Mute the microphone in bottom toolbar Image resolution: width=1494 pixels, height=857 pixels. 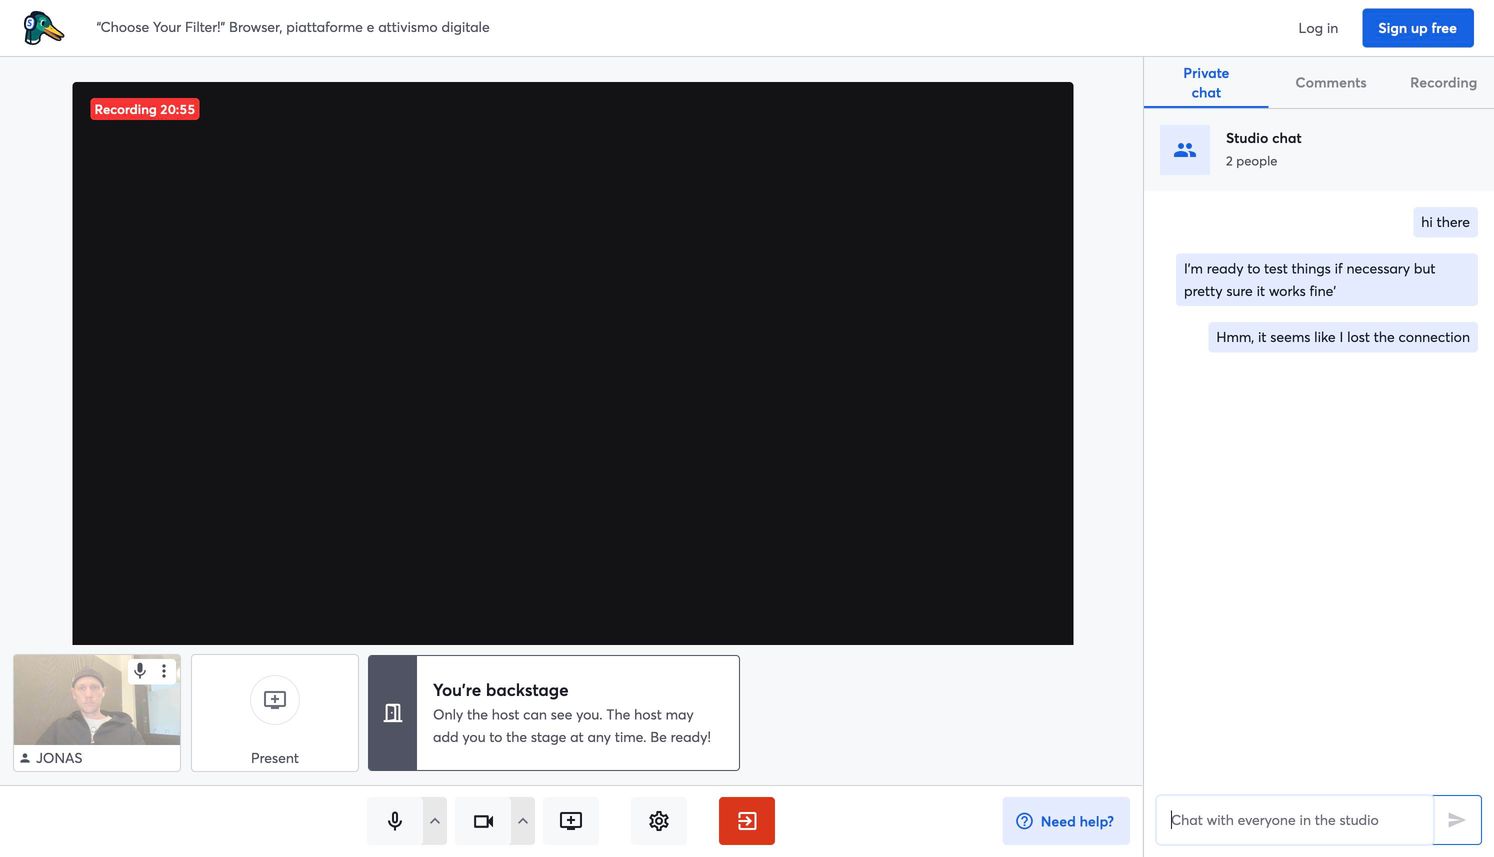coord(395,821)
